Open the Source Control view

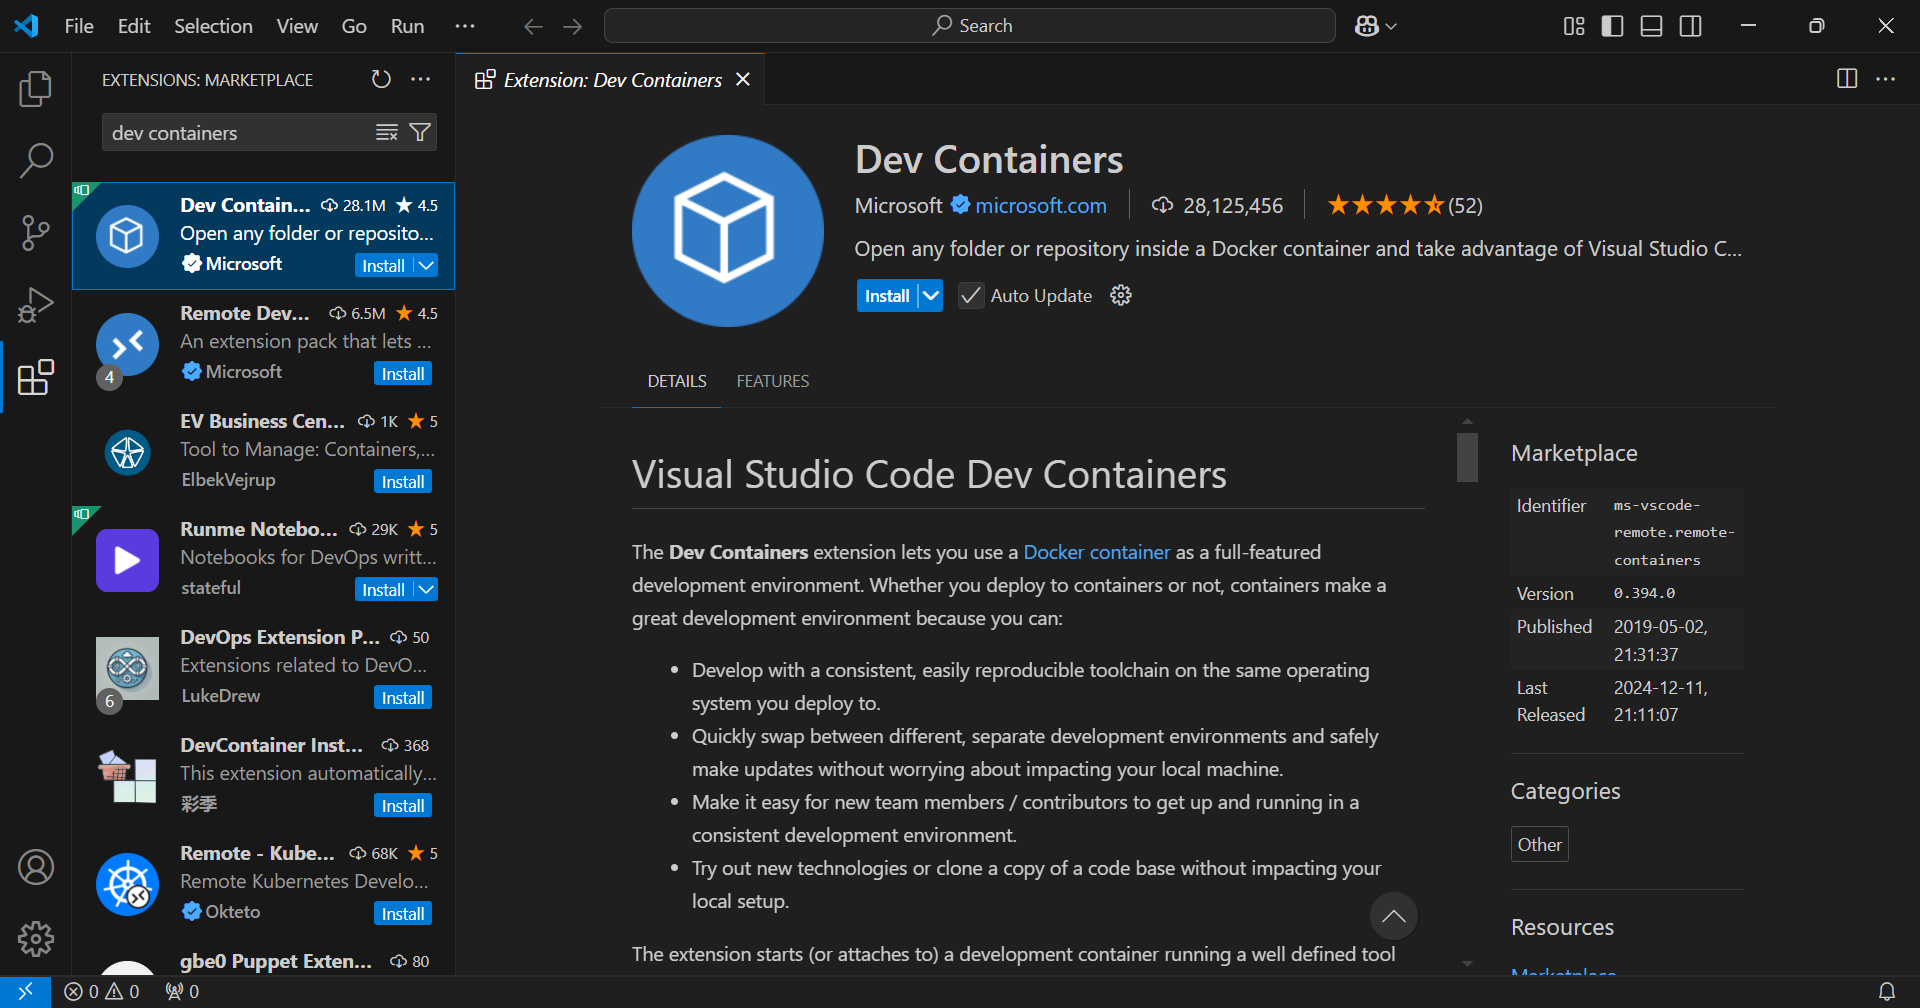[x=36, y=233]
